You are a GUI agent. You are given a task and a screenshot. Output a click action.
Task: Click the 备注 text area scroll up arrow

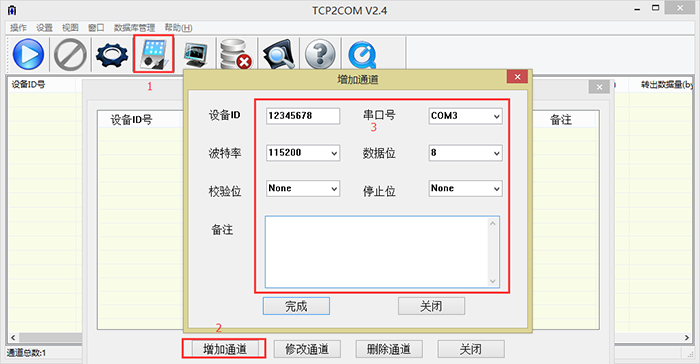point(493,223)
